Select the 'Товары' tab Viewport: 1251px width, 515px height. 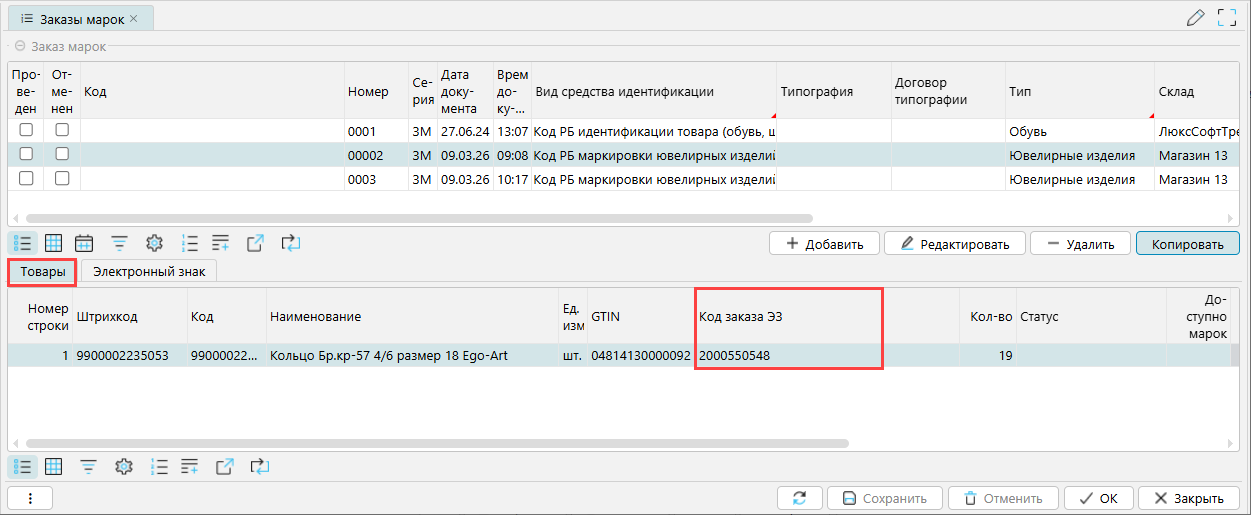pyautogui.click(x=43, y=271)
